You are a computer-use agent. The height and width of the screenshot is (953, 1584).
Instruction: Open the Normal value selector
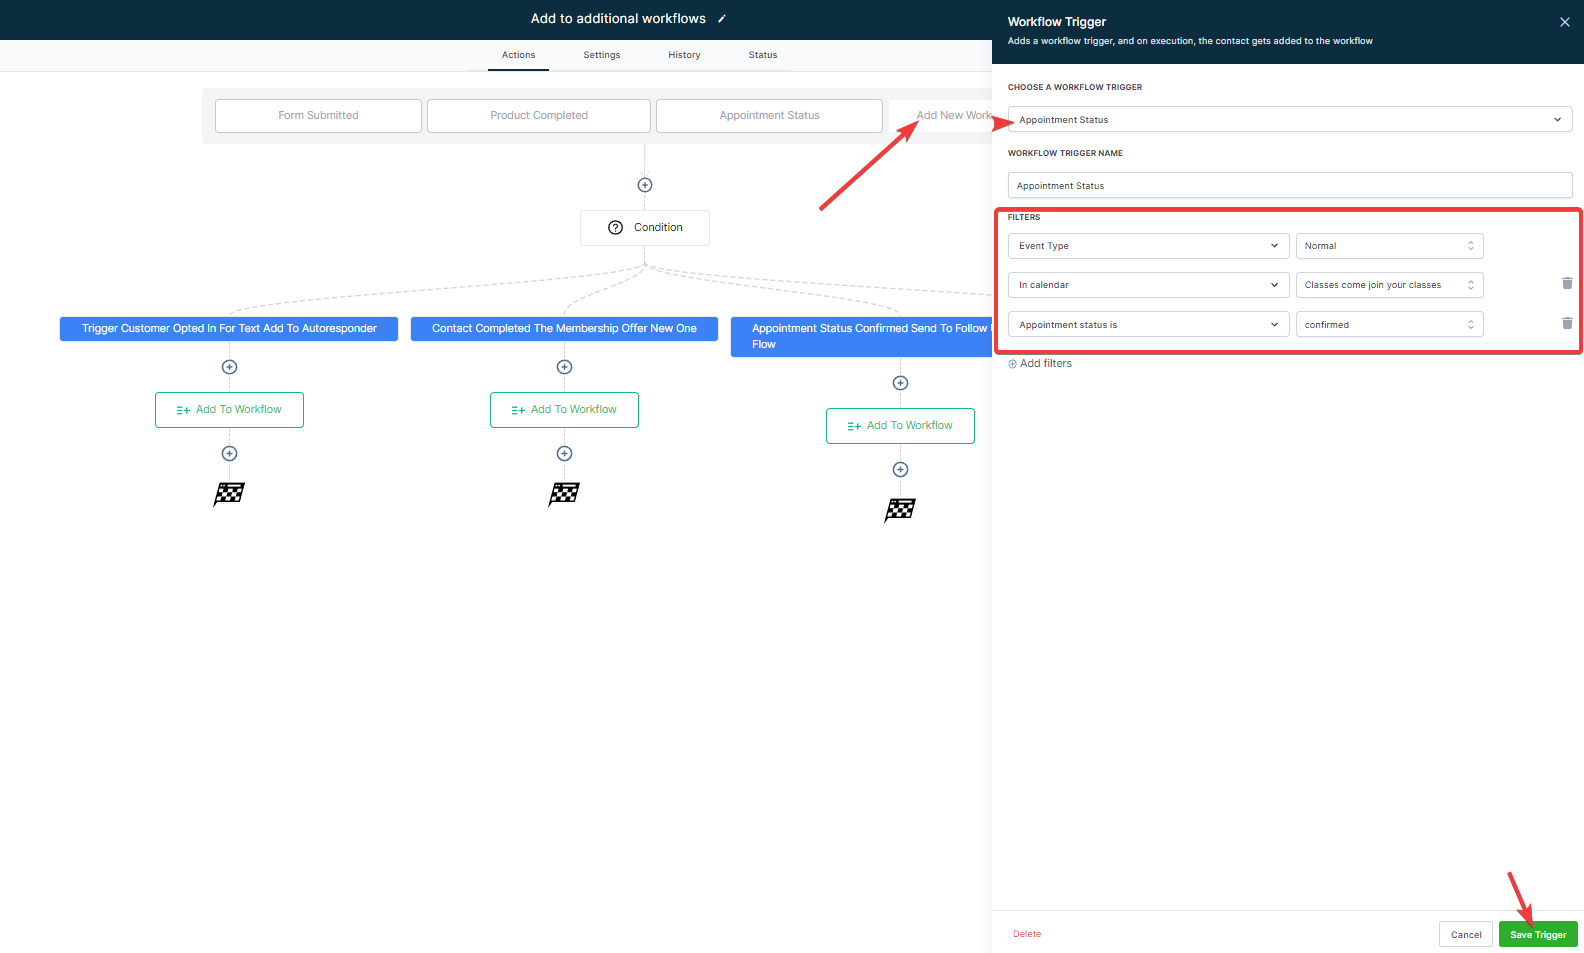(x=1390, y=246)
